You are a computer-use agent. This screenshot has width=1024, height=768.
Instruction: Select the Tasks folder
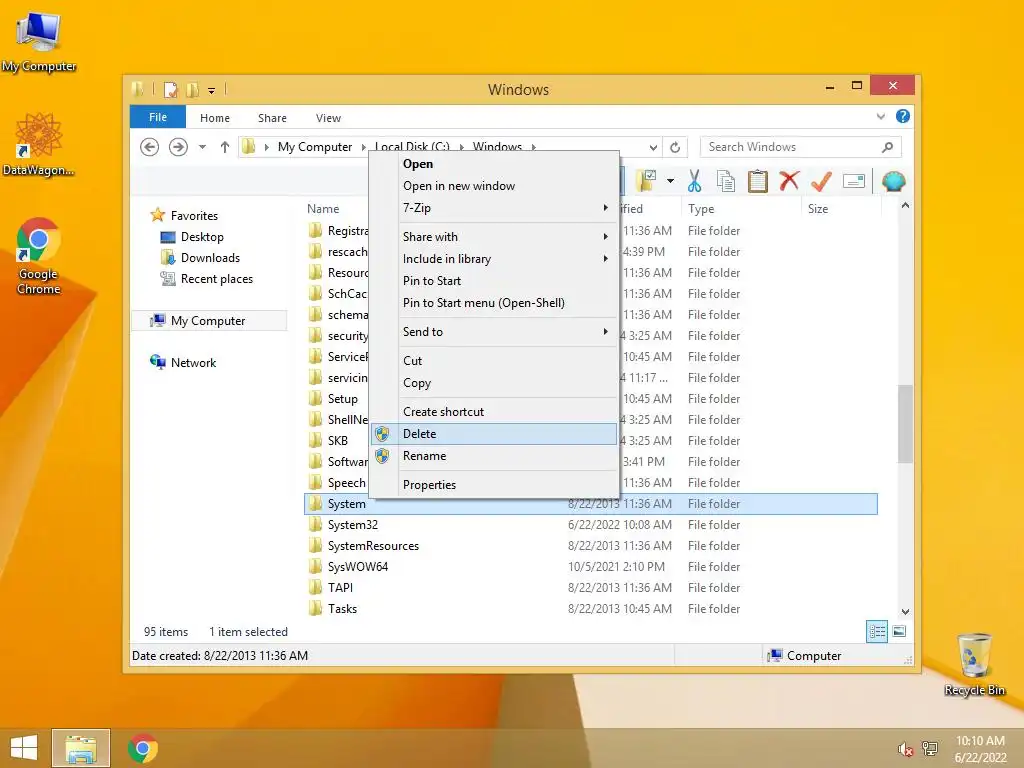(590, 609)
